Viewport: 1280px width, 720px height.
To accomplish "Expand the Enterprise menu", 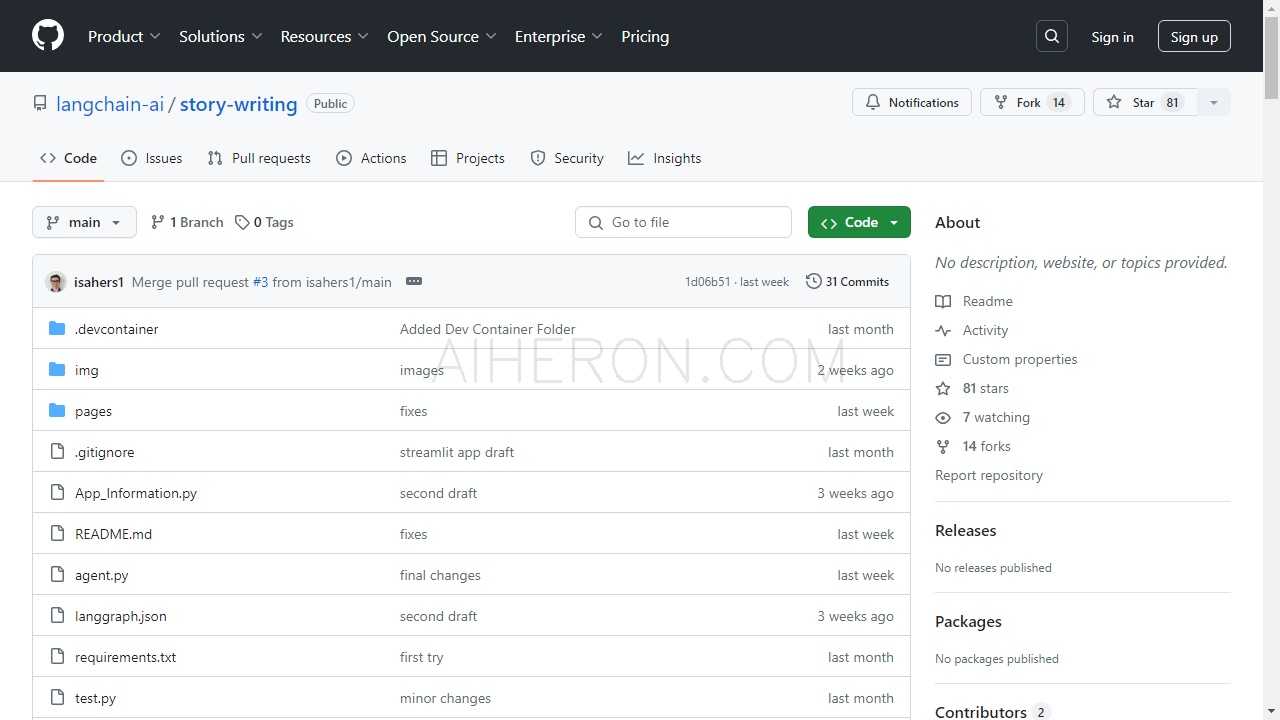I will pos(559,36).
